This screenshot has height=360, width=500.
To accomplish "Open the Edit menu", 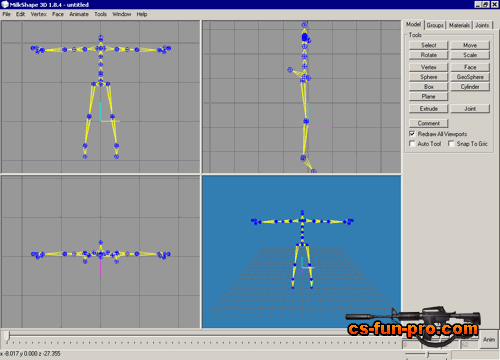I will point(20,14).
